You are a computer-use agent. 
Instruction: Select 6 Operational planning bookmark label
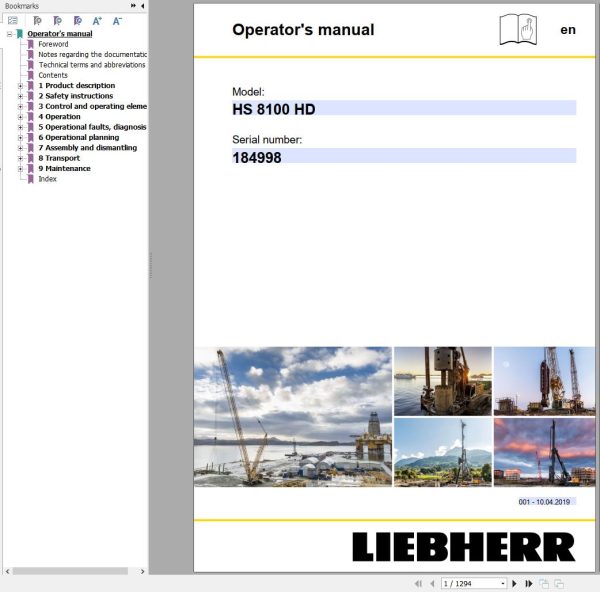(79, 137)
